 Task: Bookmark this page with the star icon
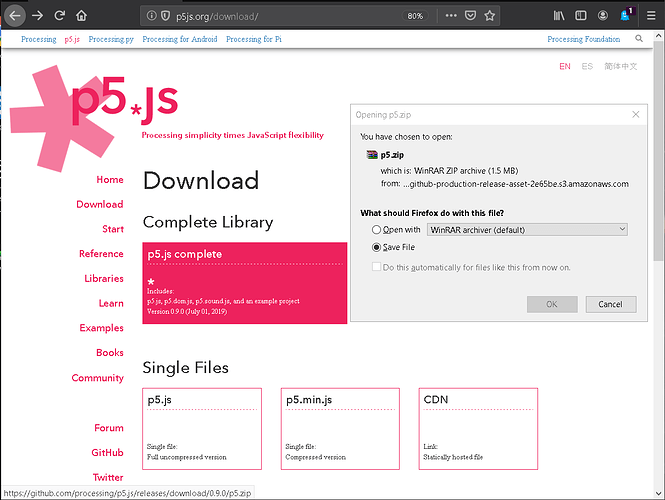click(x=490, y=16)
